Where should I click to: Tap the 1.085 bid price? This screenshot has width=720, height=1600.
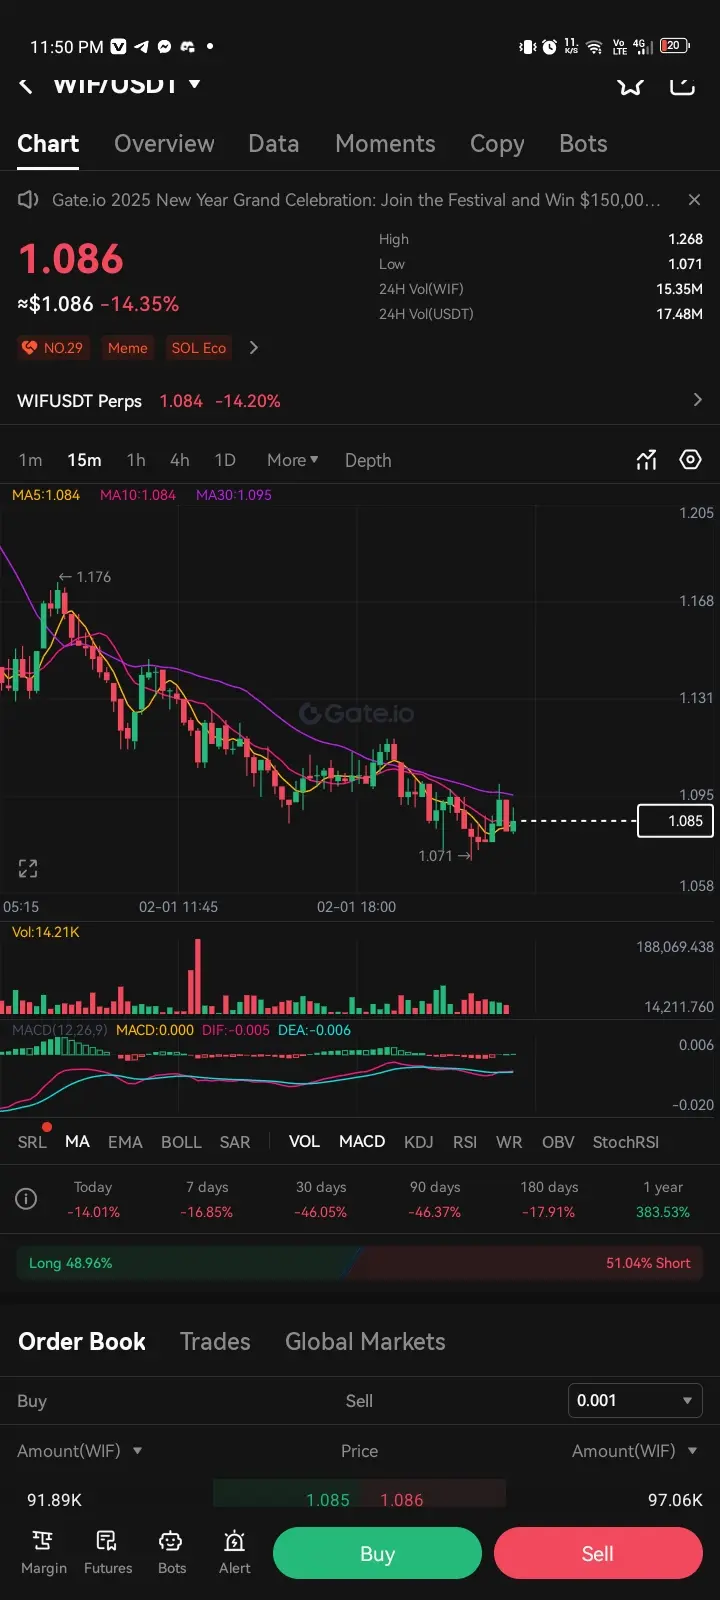point(328,1500)
